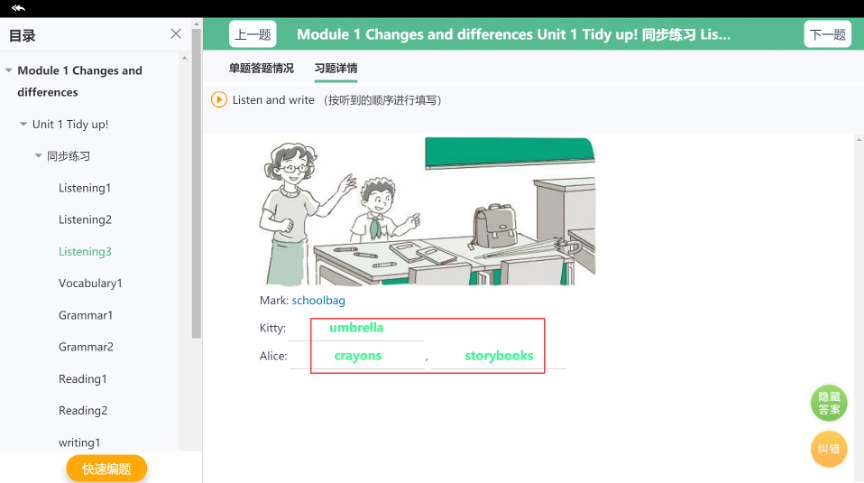Click the sidebar vertical scrollbar thumb
This screenshot has width=864, height=483.
[x=196, y=182]
